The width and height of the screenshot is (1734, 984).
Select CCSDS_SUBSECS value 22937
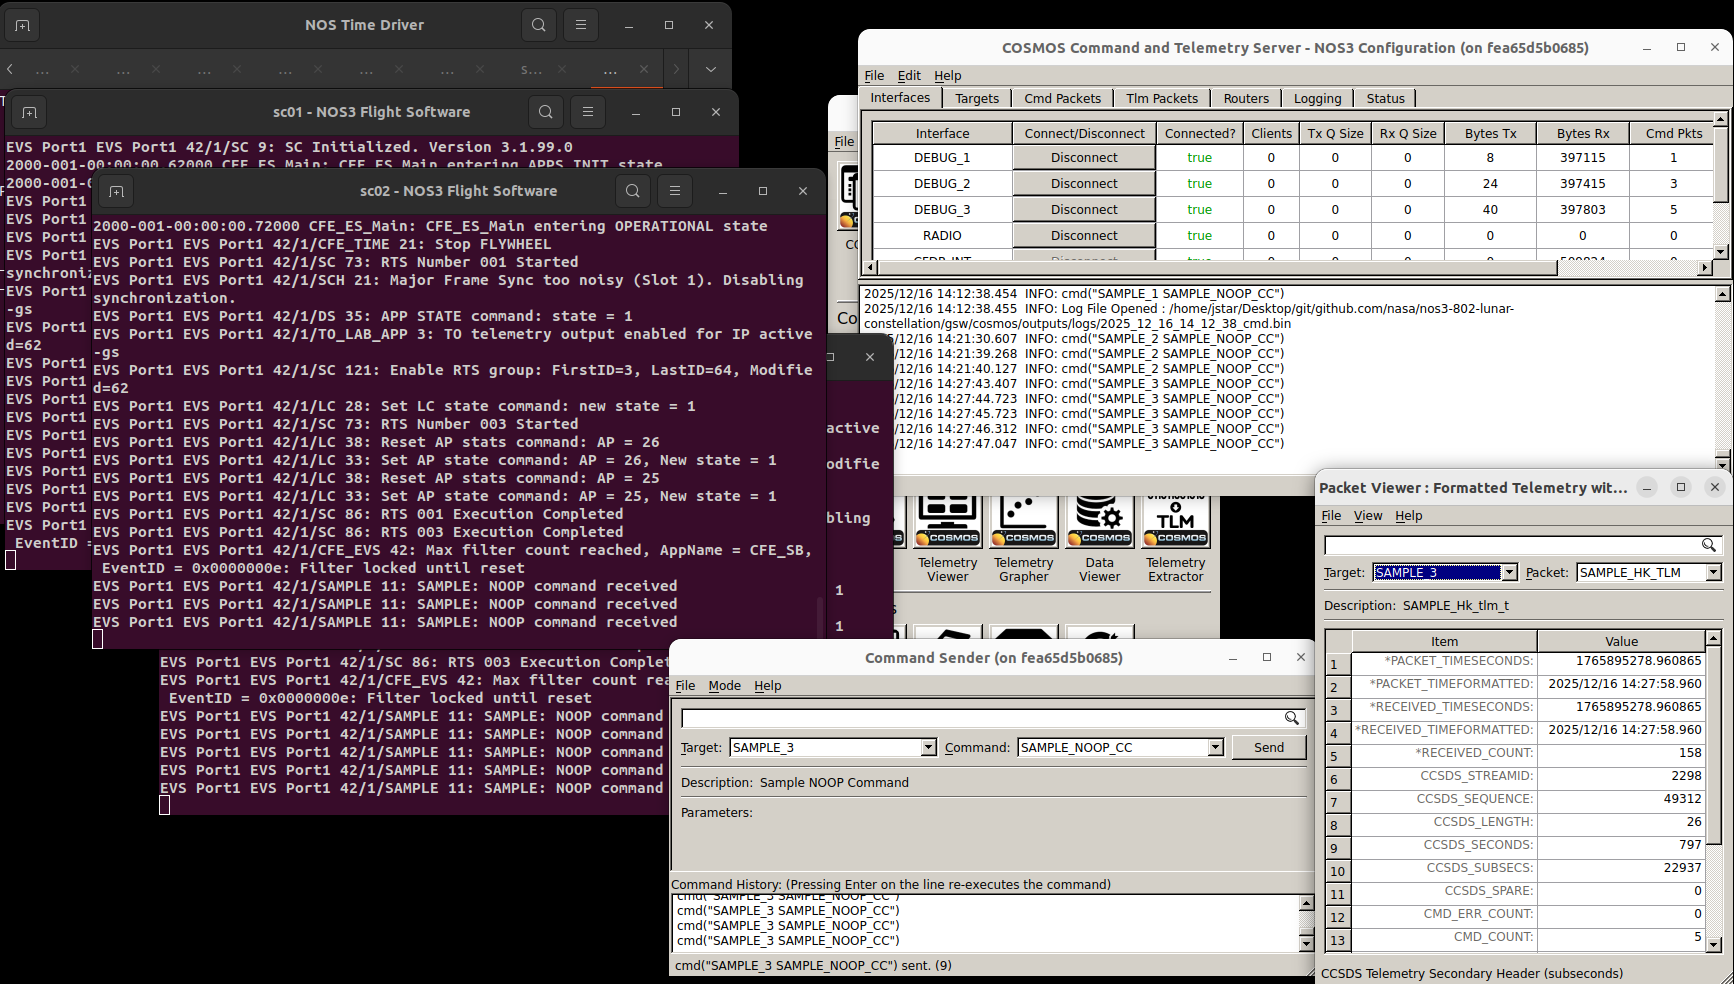pos(1621,869)
